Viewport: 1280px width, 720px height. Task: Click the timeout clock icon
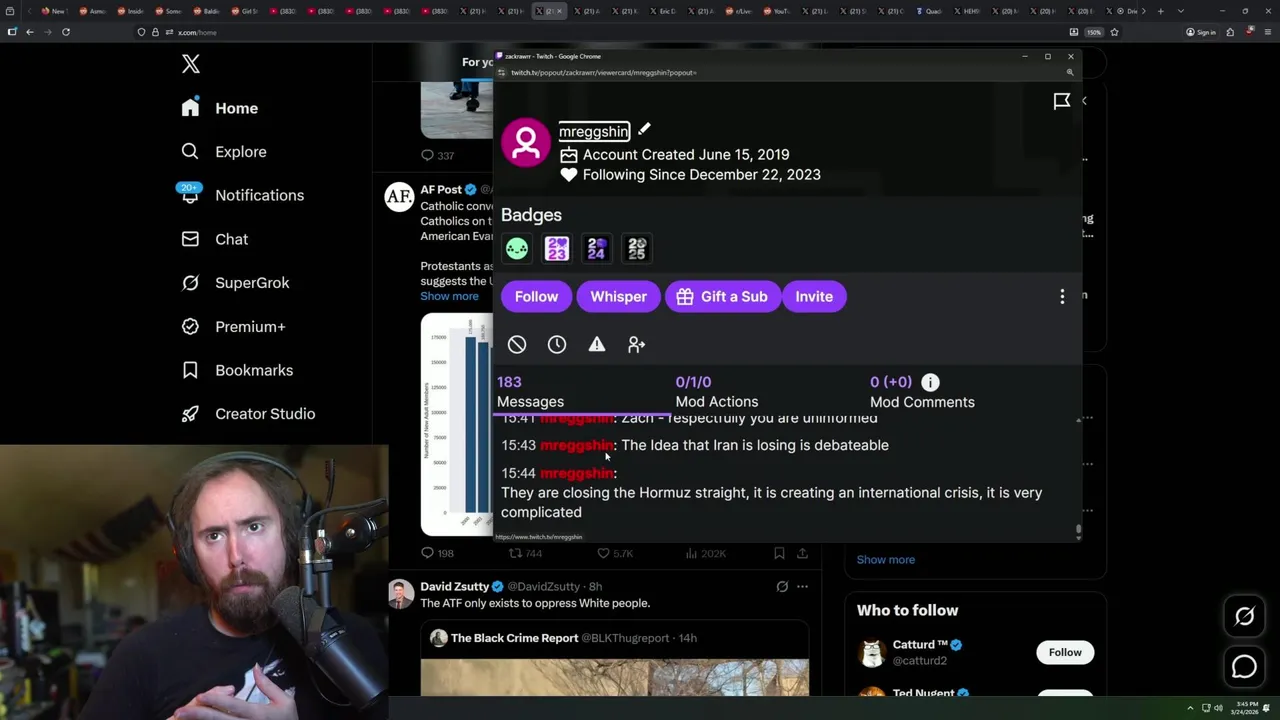tap(557, 344)
